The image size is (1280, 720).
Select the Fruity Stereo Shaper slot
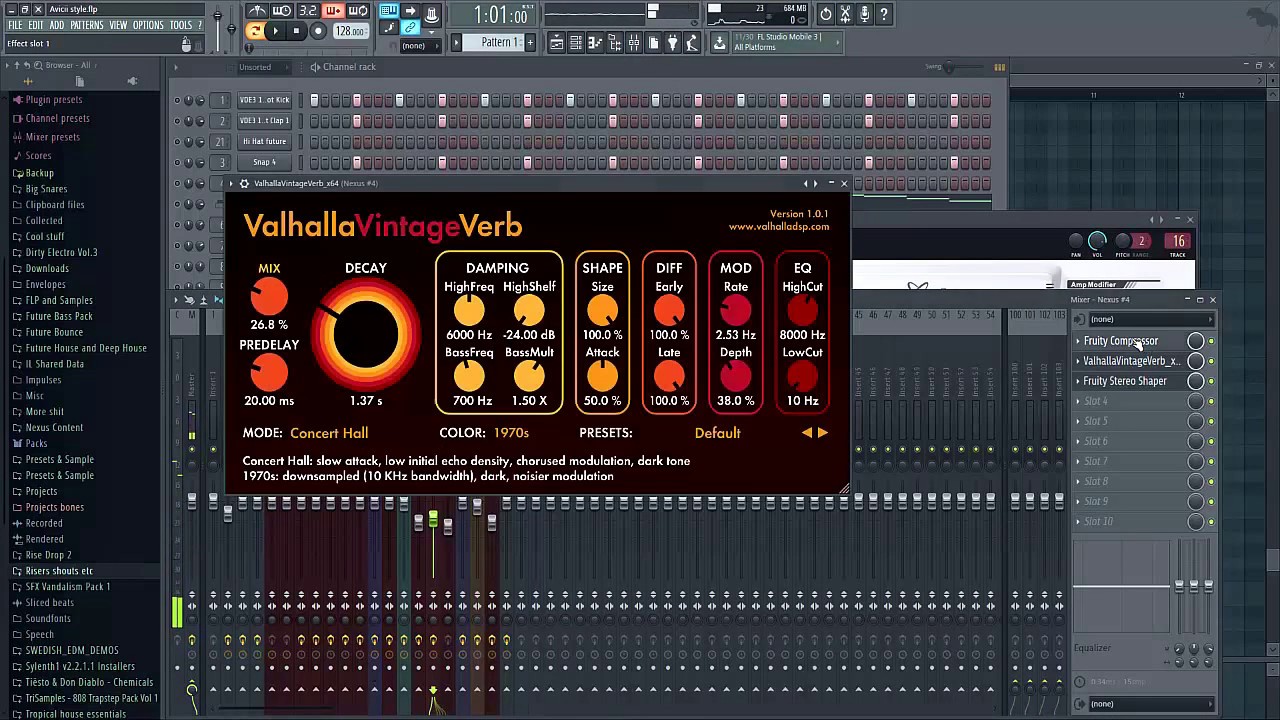(x=1125, y=381)
